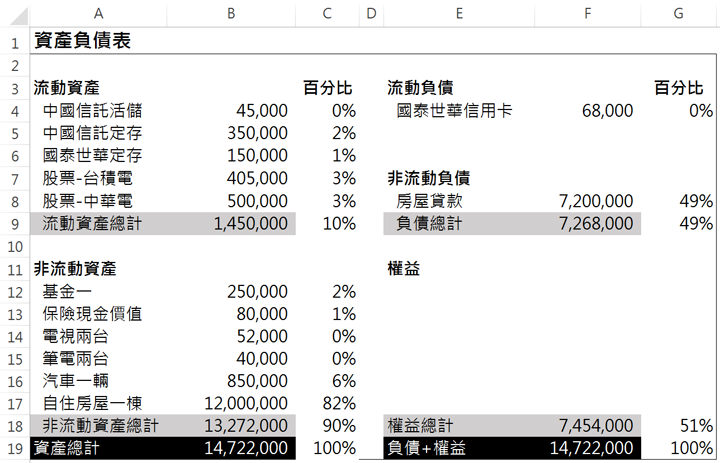Click the 流動資產總計 label cell
Screen dimensions: 720x463
tap(98, 224)
